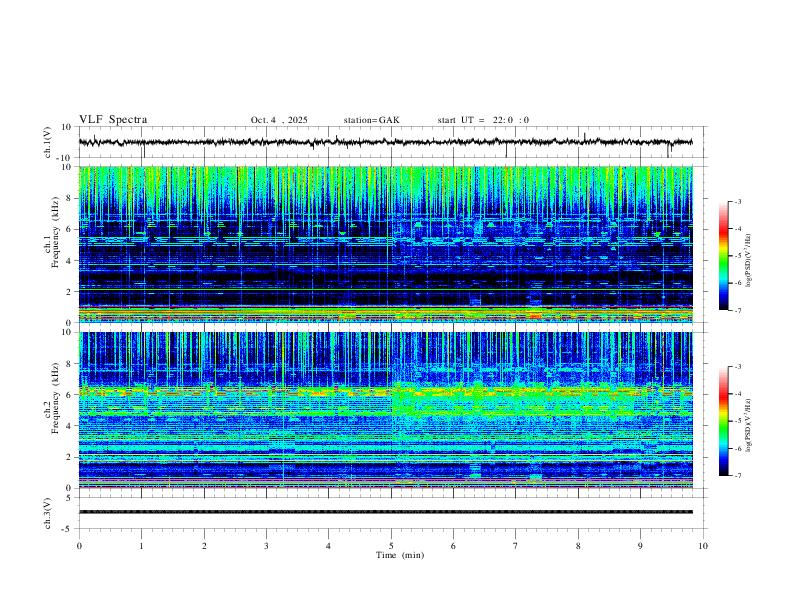Click time axis tick label "1"
The image size is (792, 612).
tap(141, 546)
